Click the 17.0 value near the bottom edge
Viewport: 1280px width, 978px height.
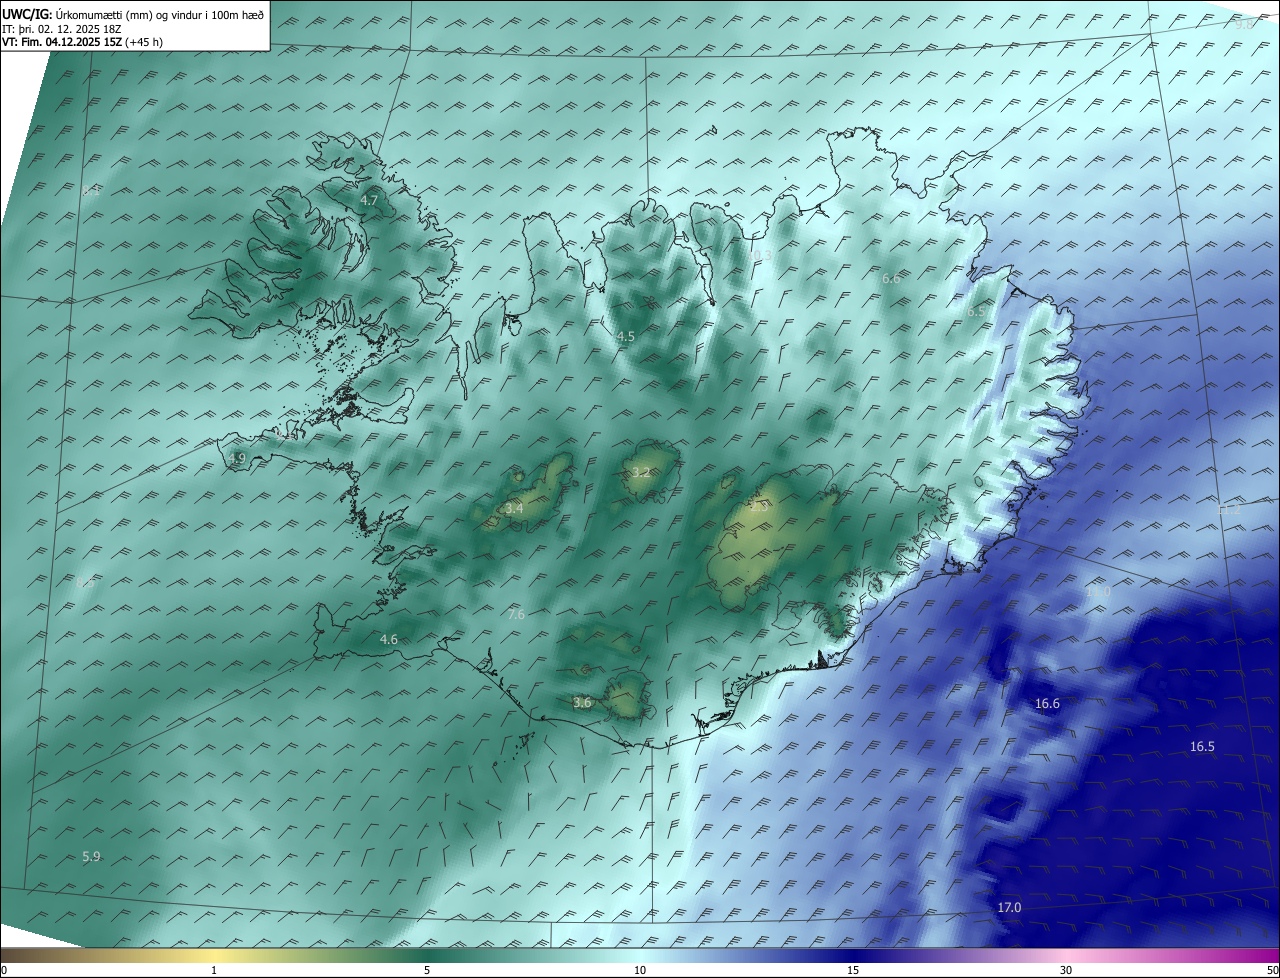(x=1010, y=907)
